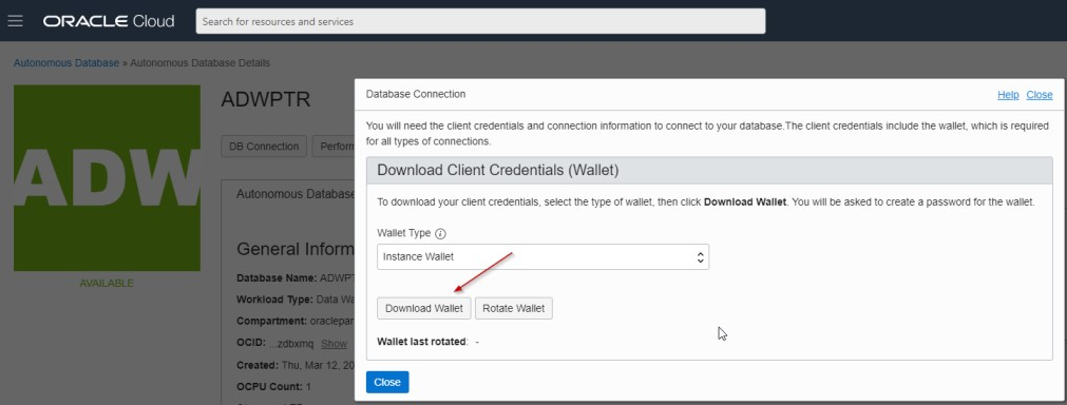
Task: Click the blue Close button
Action: click(387, 382)
